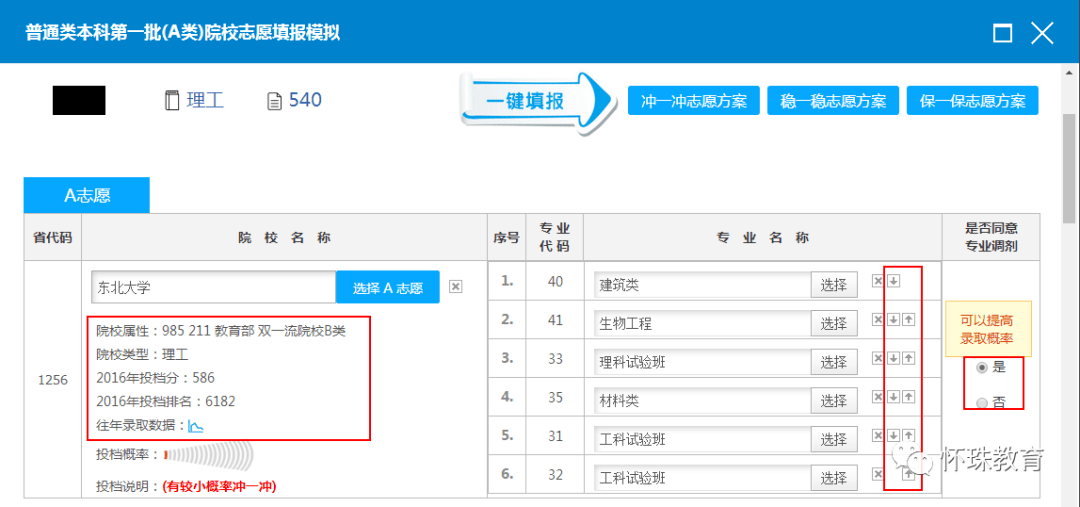
Task: Focus the 理科试验班 major name field
Action: pyautogui.click(x=703, y=362)
